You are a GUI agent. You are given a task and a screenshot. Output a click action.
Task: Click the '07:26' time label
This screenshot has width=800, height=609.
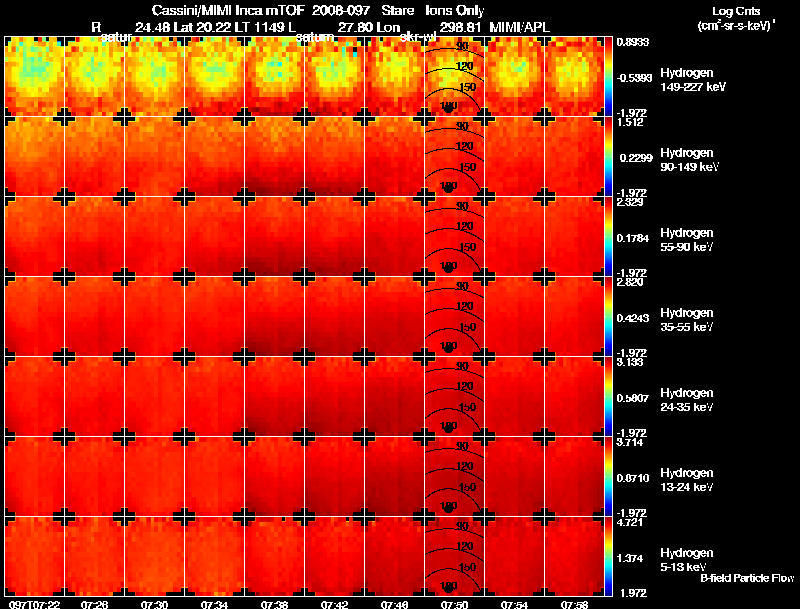click(94, 604)
